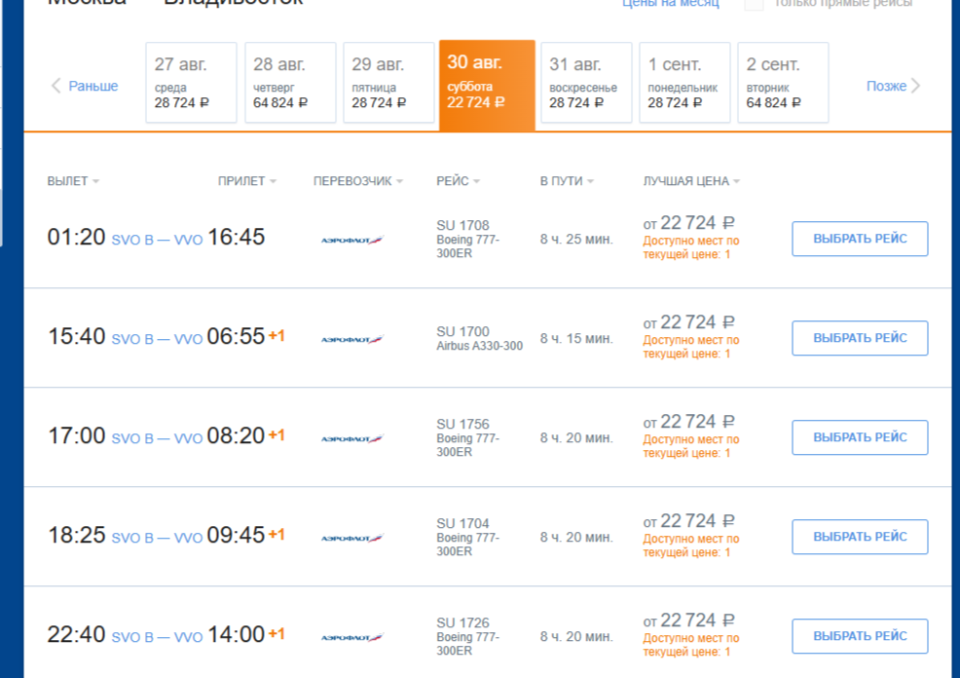
Task: Click Aeroflot logo for flight SU 1704
Action: click(x=352, y=538)
